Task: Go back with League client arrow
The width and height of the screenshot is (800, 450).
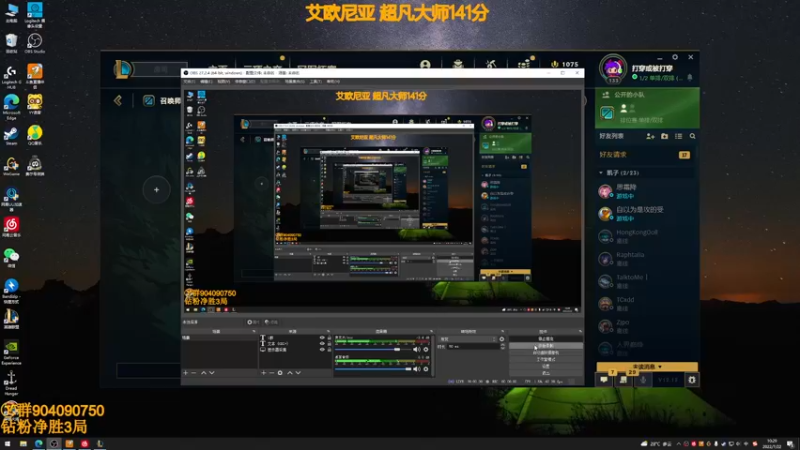Action: (118, 100)
